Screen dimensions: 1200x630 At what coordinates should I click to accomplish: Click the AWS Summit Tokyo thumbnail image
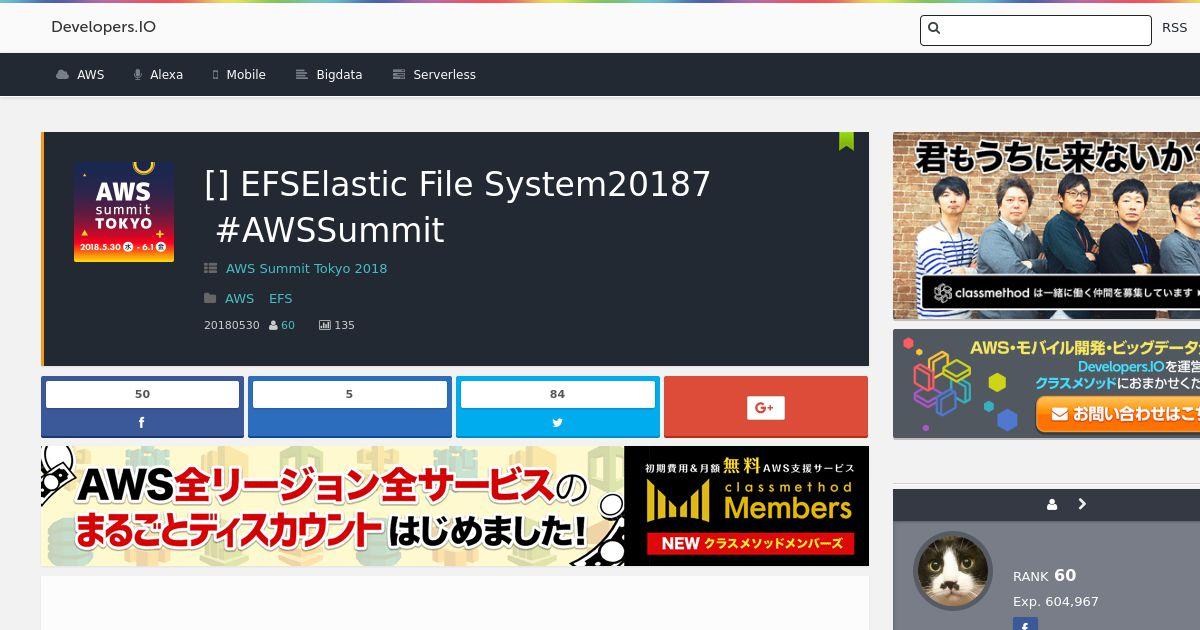(x=124, y=212)
